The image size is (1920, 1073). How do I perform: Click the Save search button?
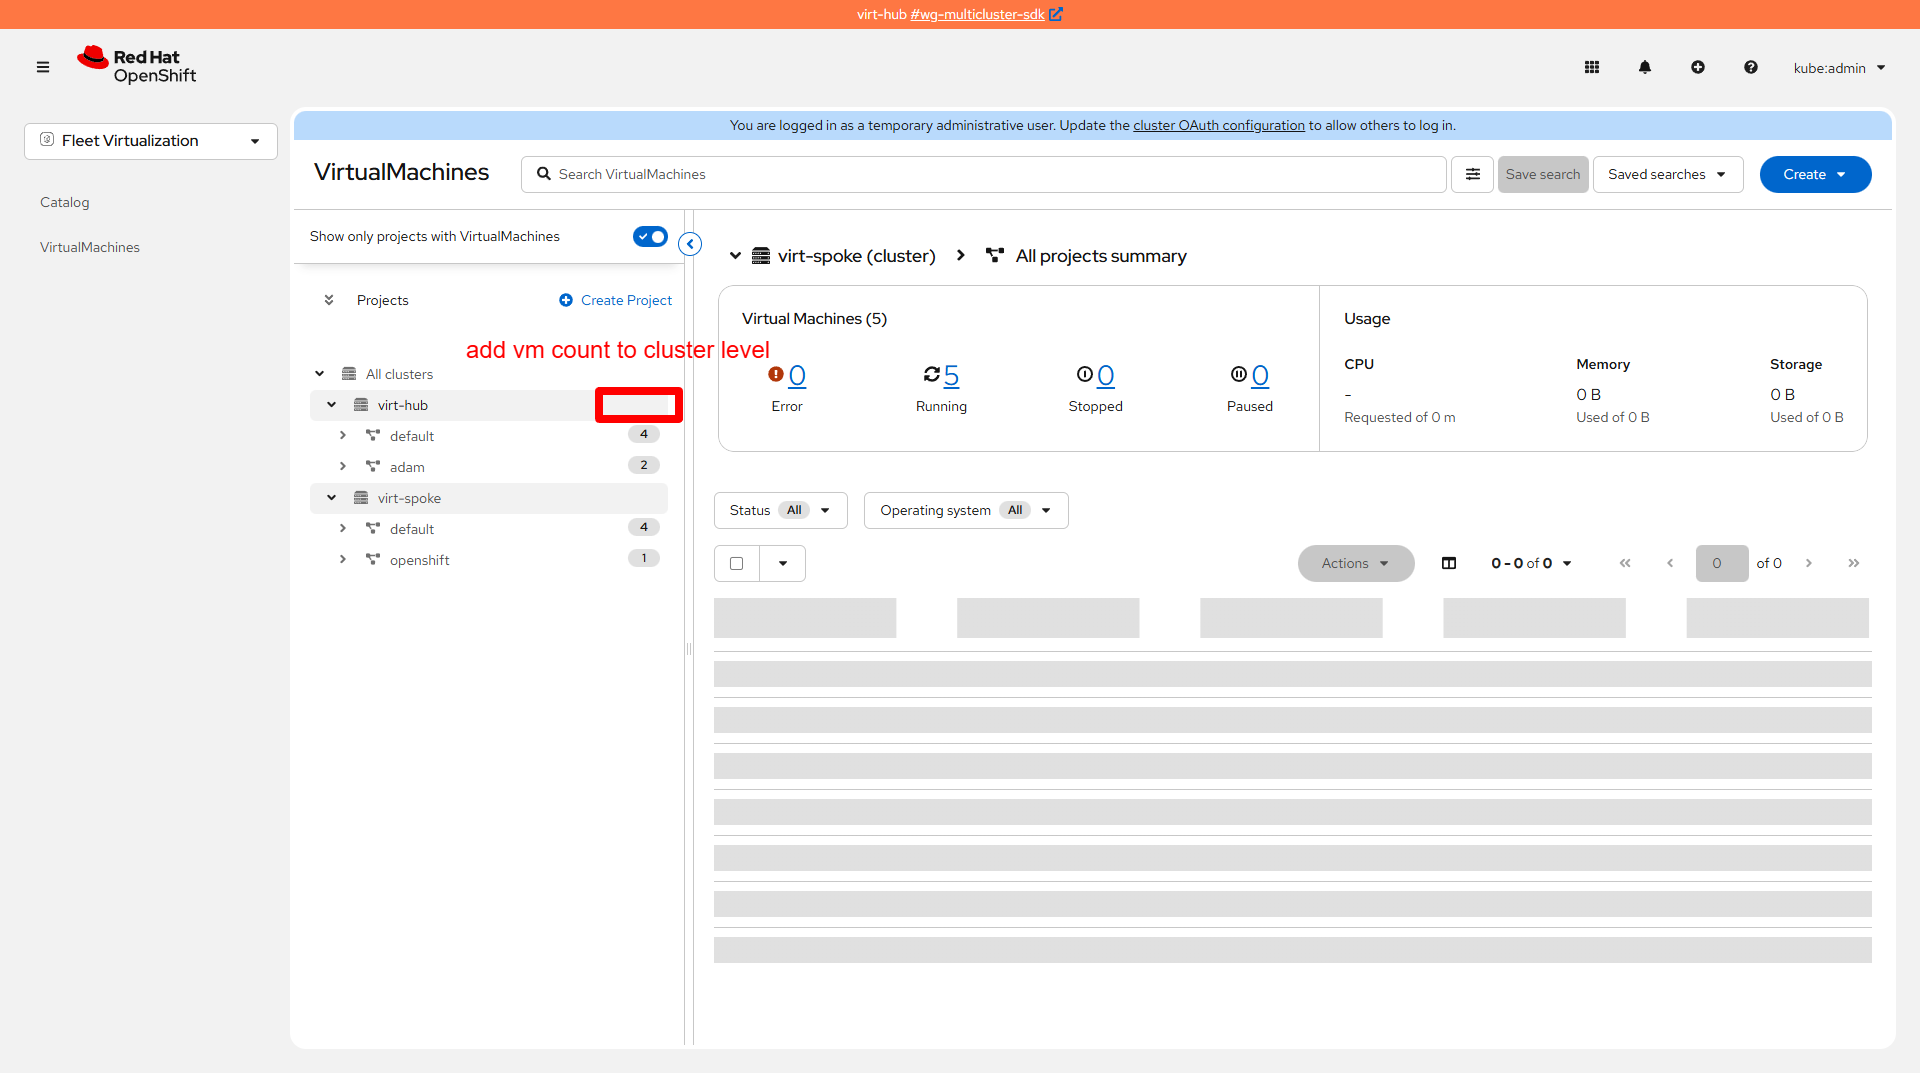(x=1543, y=174)
